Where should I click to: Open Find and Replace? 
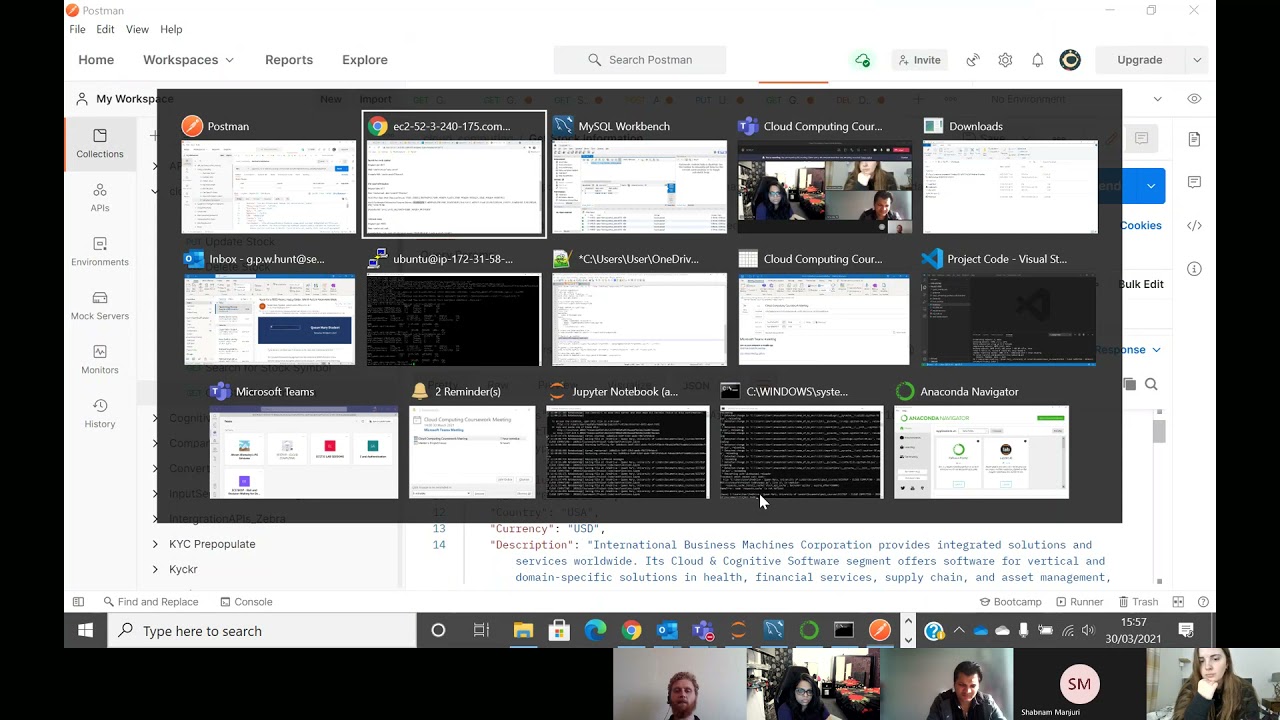pos(150,602)
